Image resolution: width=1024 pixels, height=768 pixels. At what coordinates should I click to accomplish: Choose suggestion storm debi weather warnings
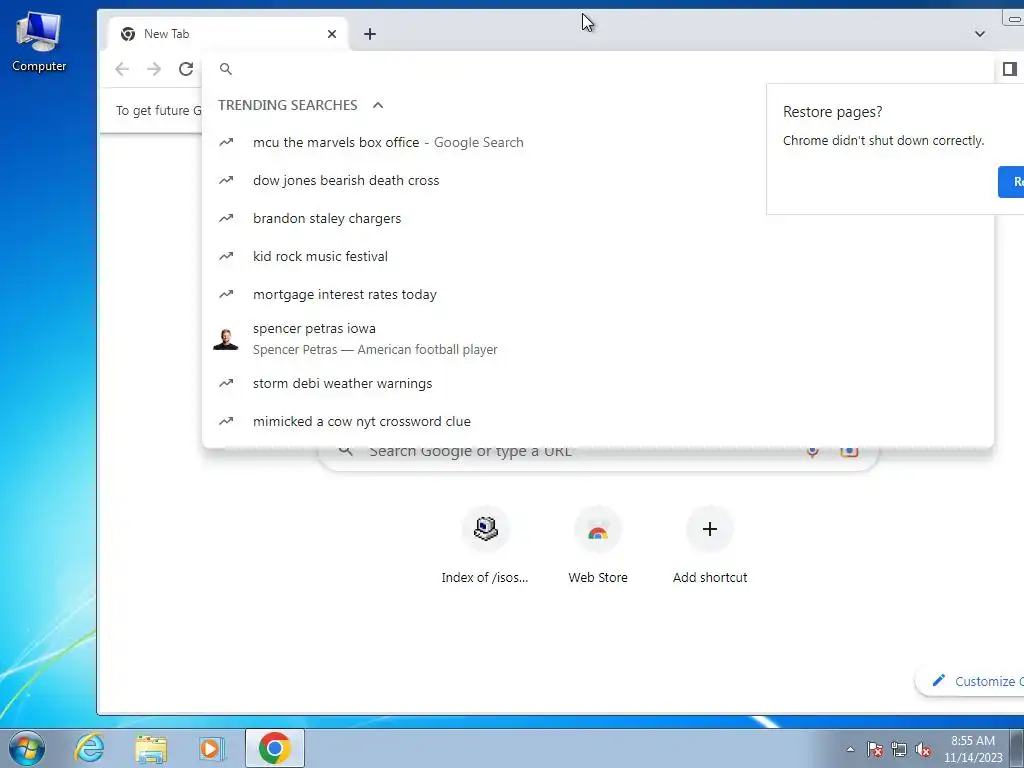[x=598, y=383]
